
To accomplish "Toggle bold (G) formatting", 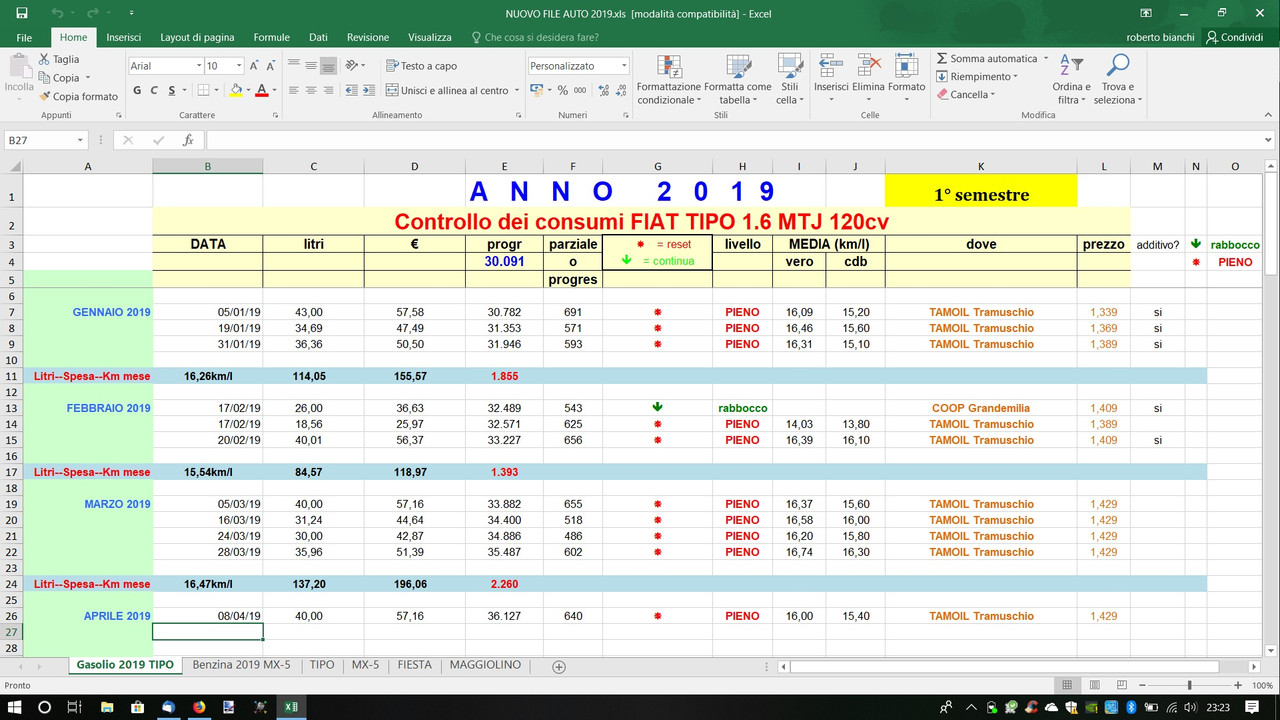I will click(136, 90).
